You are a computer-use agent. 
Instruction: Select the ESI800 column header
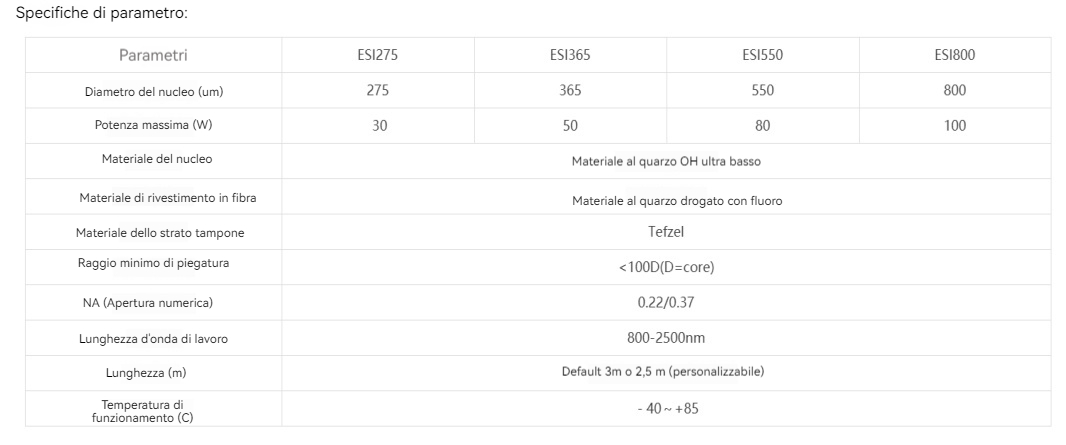point(954,55)
